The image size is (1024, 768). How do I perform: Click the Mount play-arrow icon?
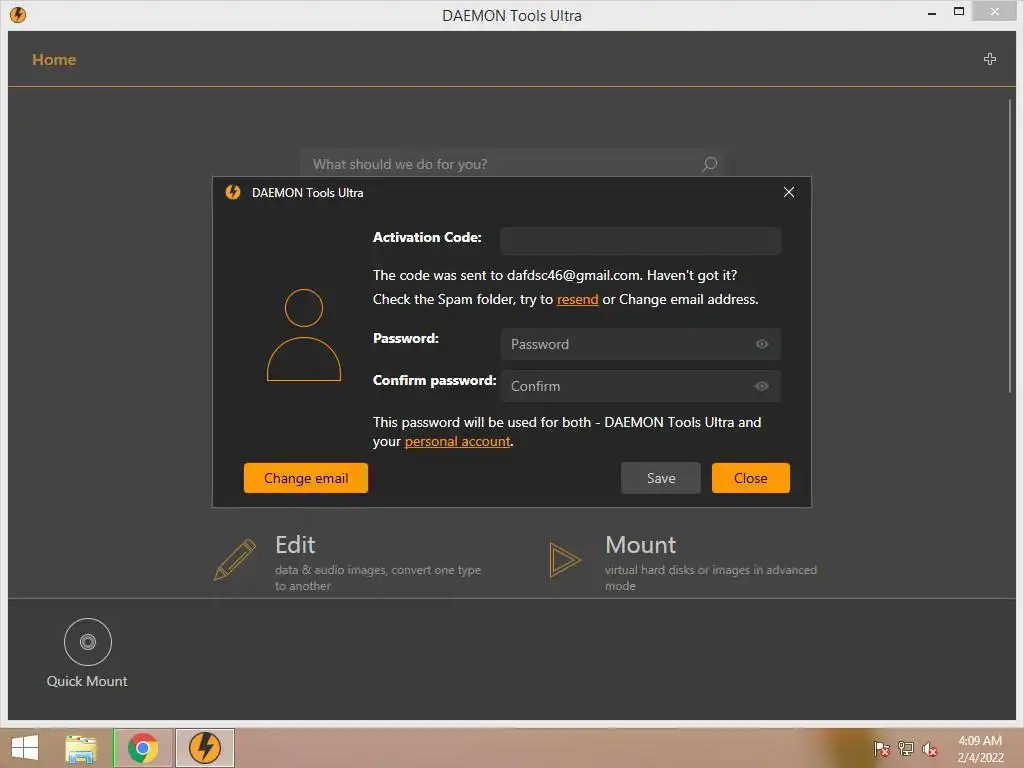click(565, 560)
